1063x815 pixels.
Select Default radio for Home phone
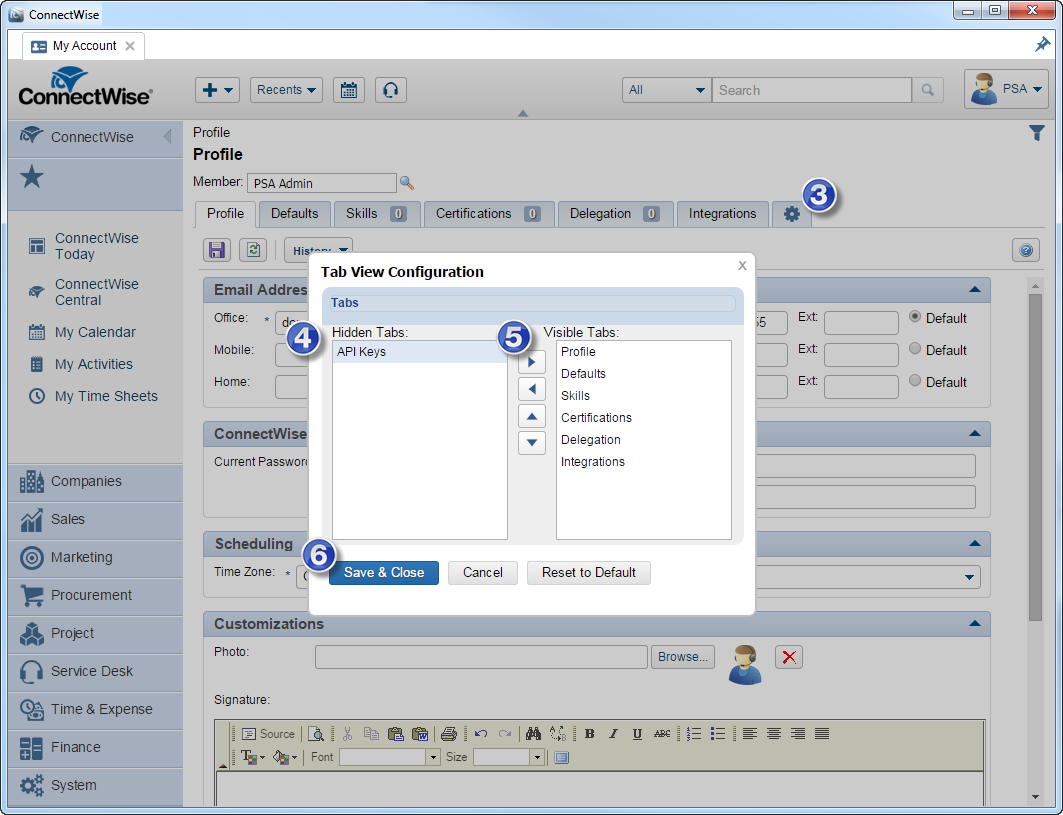click(915, 380)
